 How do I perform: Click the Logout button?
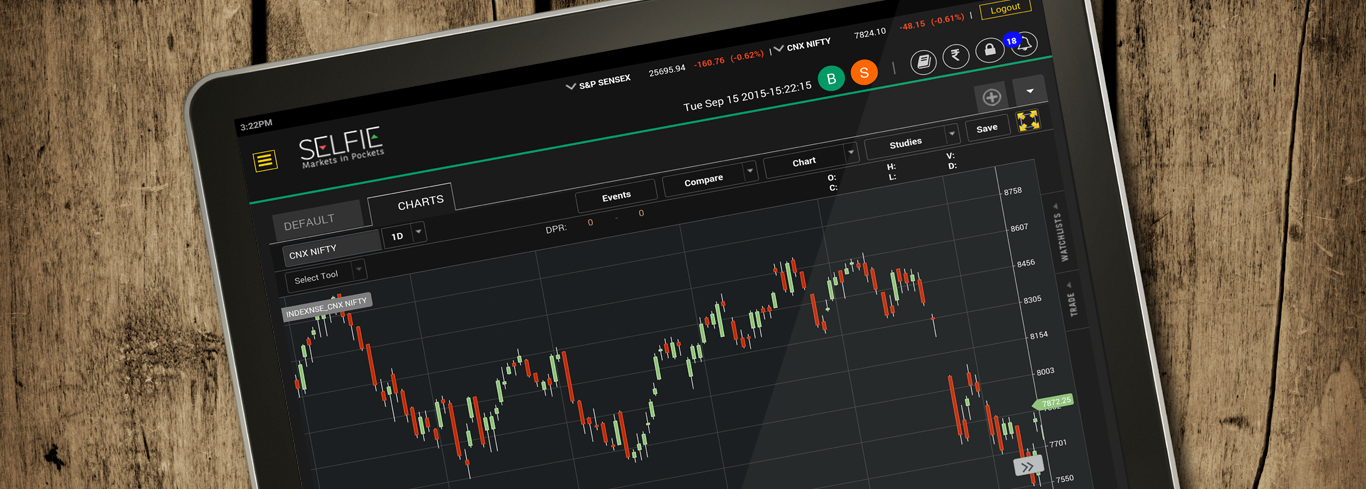click(1005, 8)
